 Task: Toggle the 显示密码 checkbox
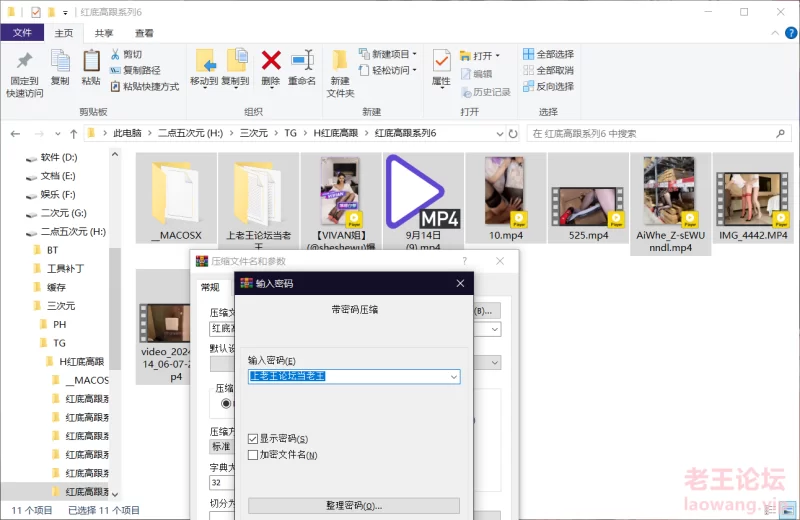click(253, 438)
